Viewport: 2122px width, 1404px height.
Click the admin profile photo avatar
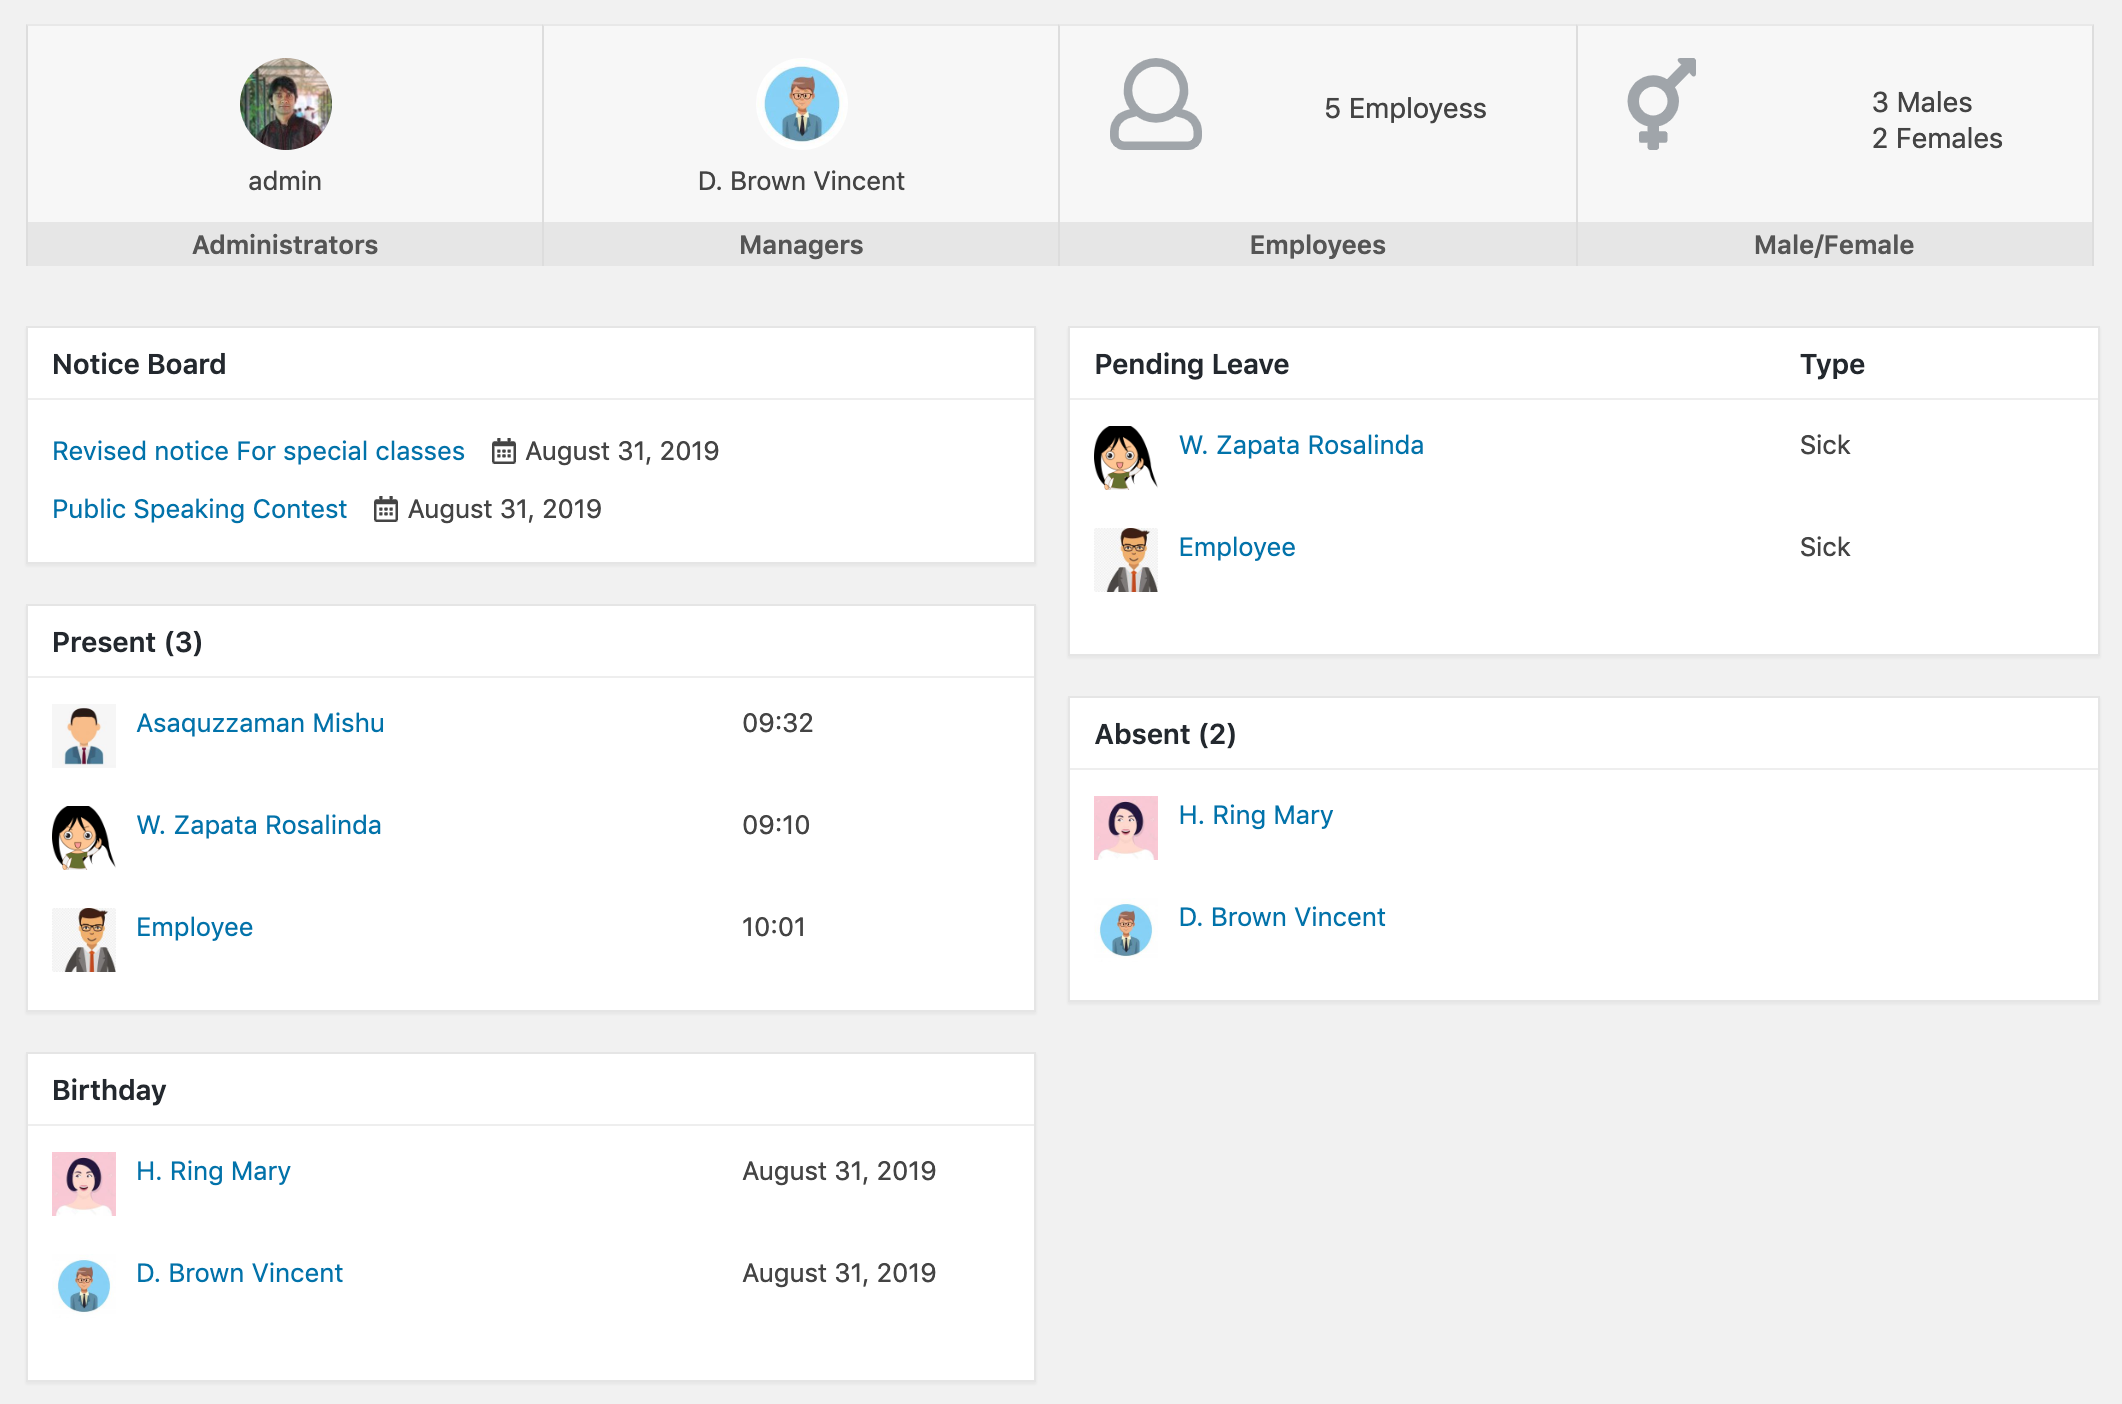click(285, 104)
